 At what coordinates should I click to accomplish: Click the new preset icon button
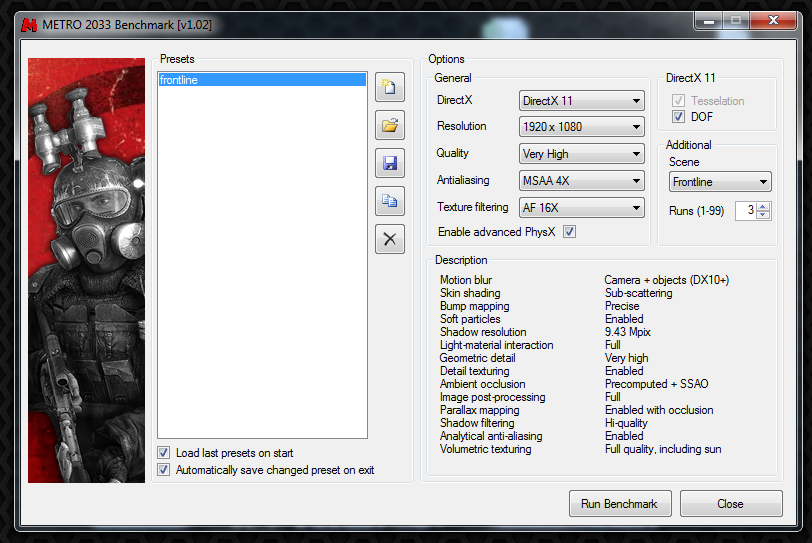coord(389,87)
